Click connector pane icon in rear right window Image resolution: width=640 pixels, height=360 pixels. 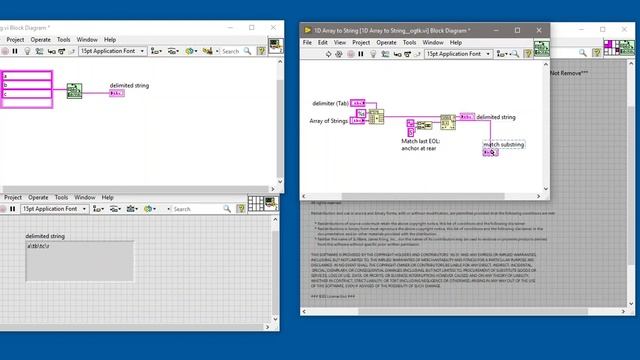click(611, 47)
